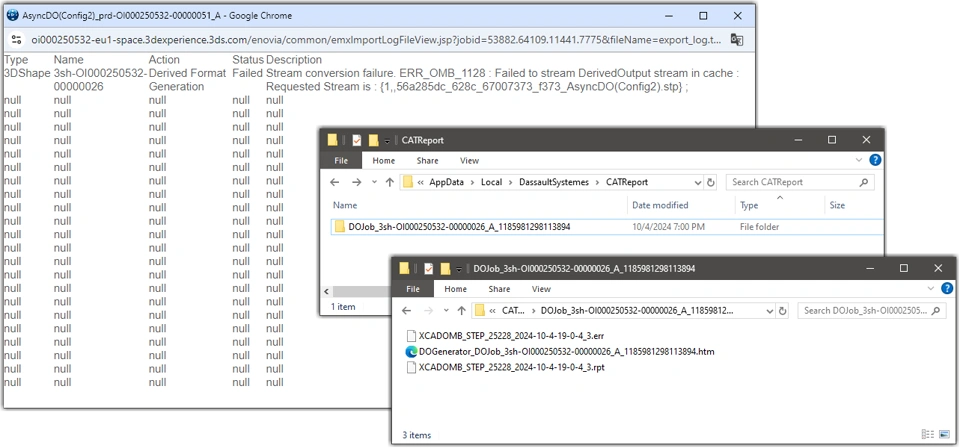Click the 3sh-OI000250532-00000026 name in log

[99, 80]
